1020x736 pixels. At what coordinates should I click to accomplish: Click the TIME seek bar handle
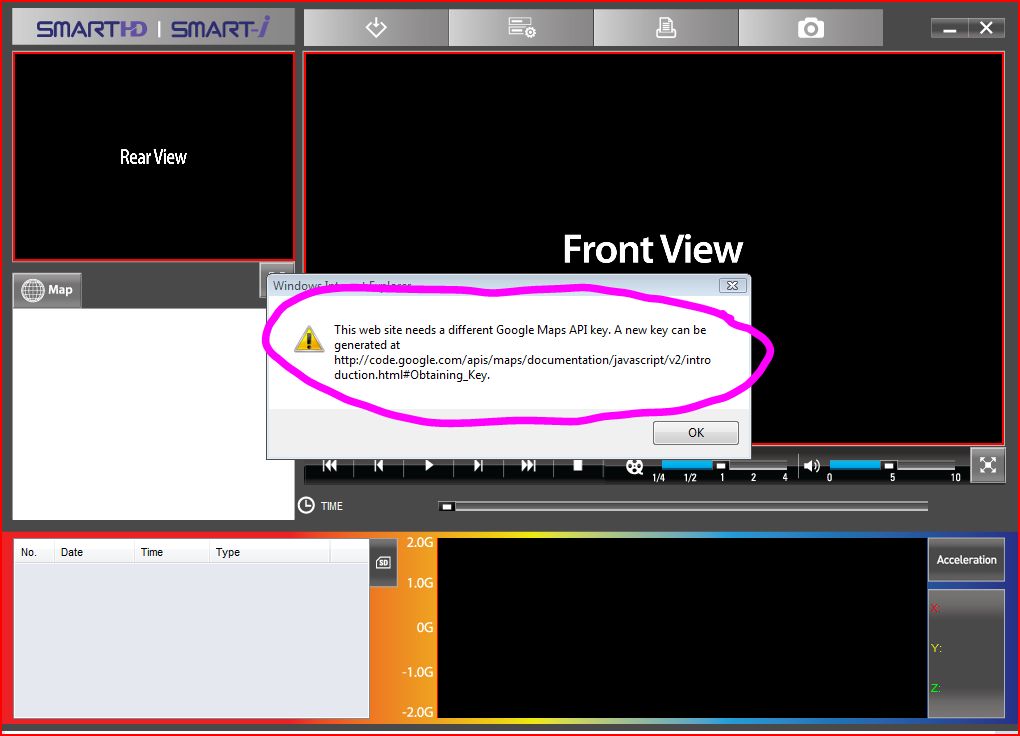click(x=447, y=506)
